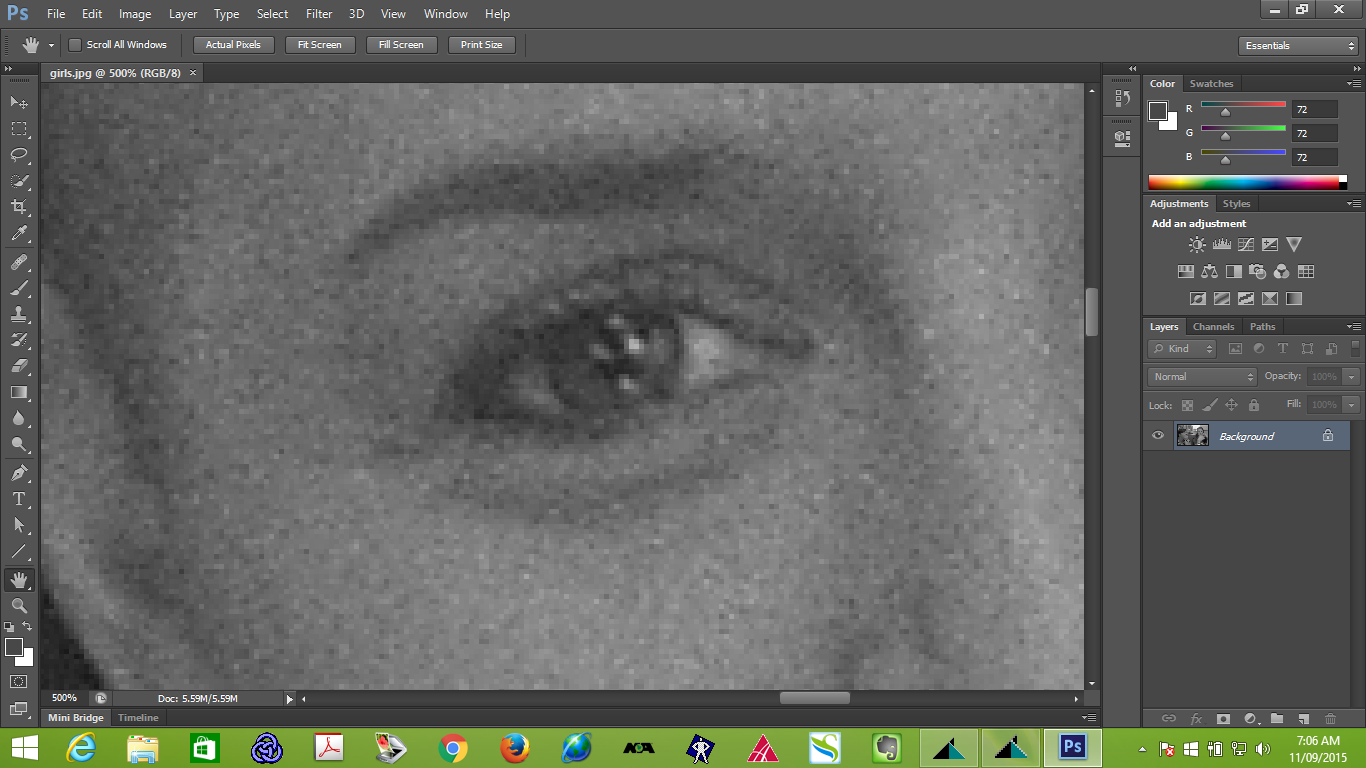
Task: Click the color spectrum ramp
Action: (1243, 182)
